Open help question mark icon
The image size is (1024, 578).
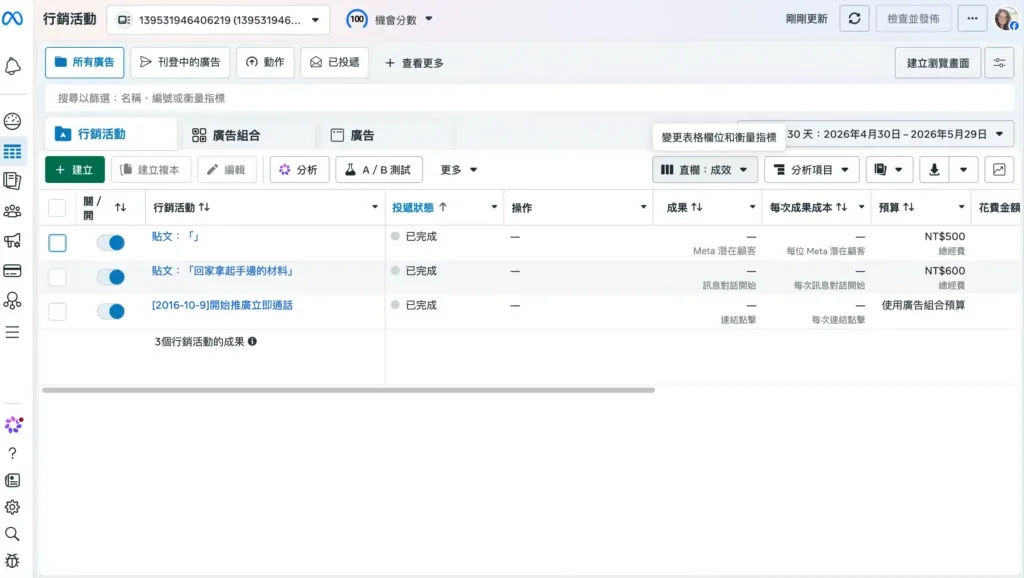point(12,453)
